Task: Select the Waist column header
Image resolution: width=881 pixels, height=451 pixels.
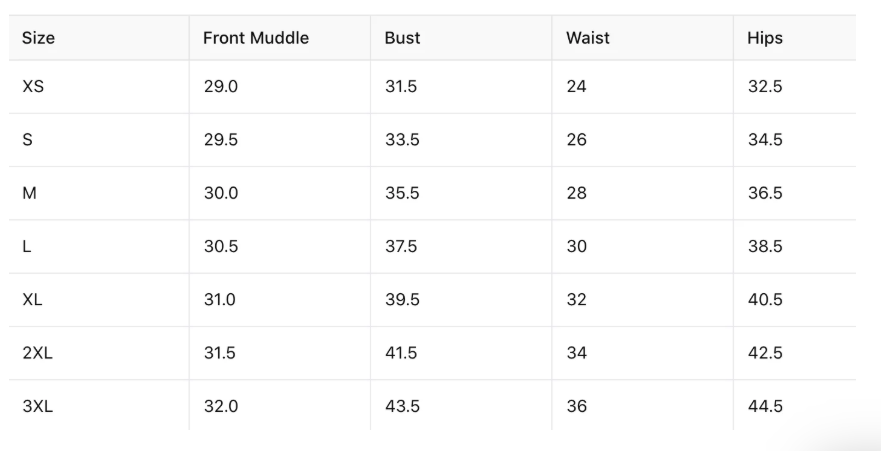Action: (x=587, y=38)
